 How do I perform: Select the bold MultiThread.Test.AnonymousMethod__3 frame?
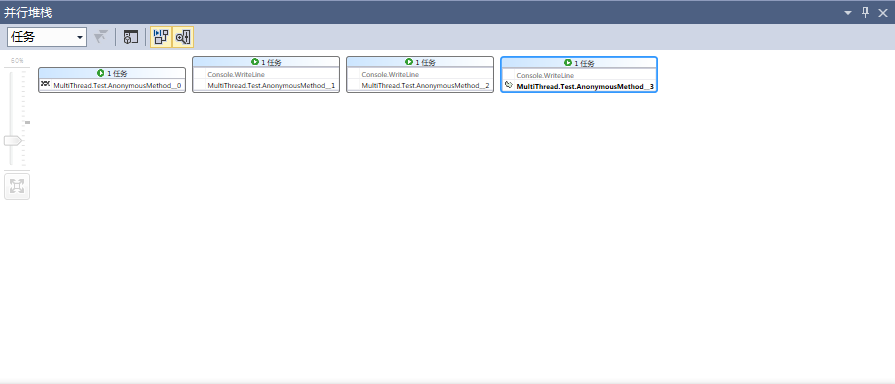point(585,87)
